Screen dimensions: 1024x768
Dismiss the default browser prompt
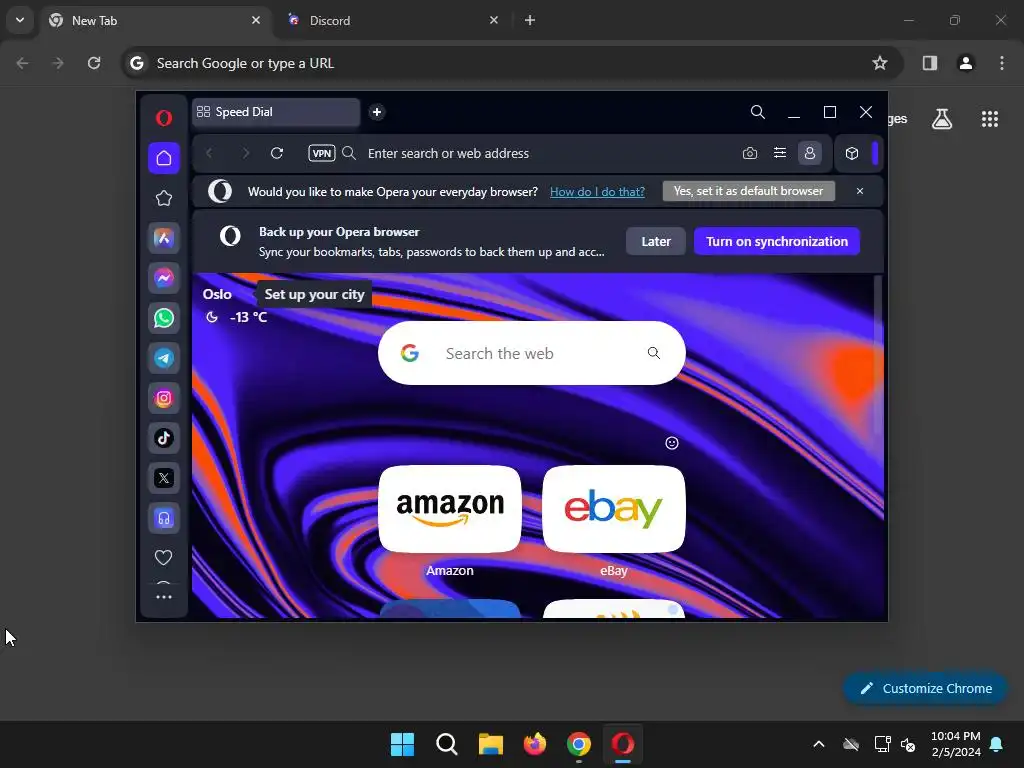[x=860, y=191]
